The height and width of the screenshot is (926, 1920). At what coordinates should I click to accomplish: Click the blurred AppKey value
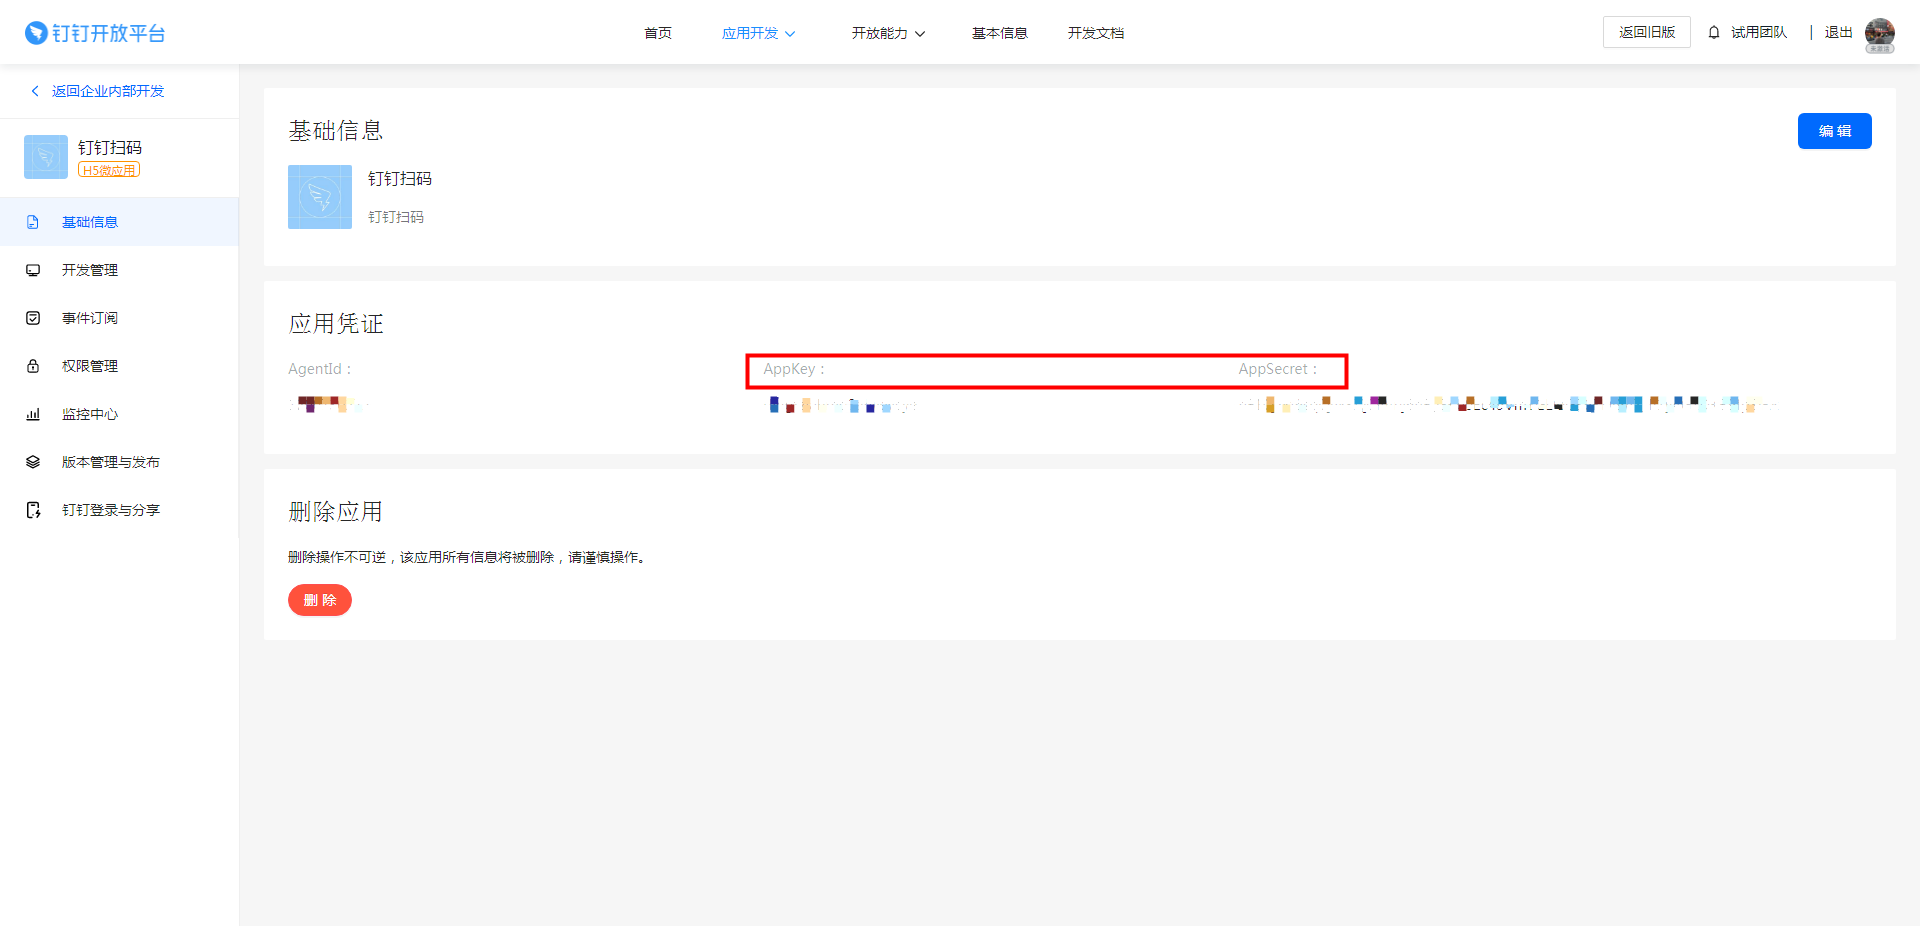tap(841, 405)
